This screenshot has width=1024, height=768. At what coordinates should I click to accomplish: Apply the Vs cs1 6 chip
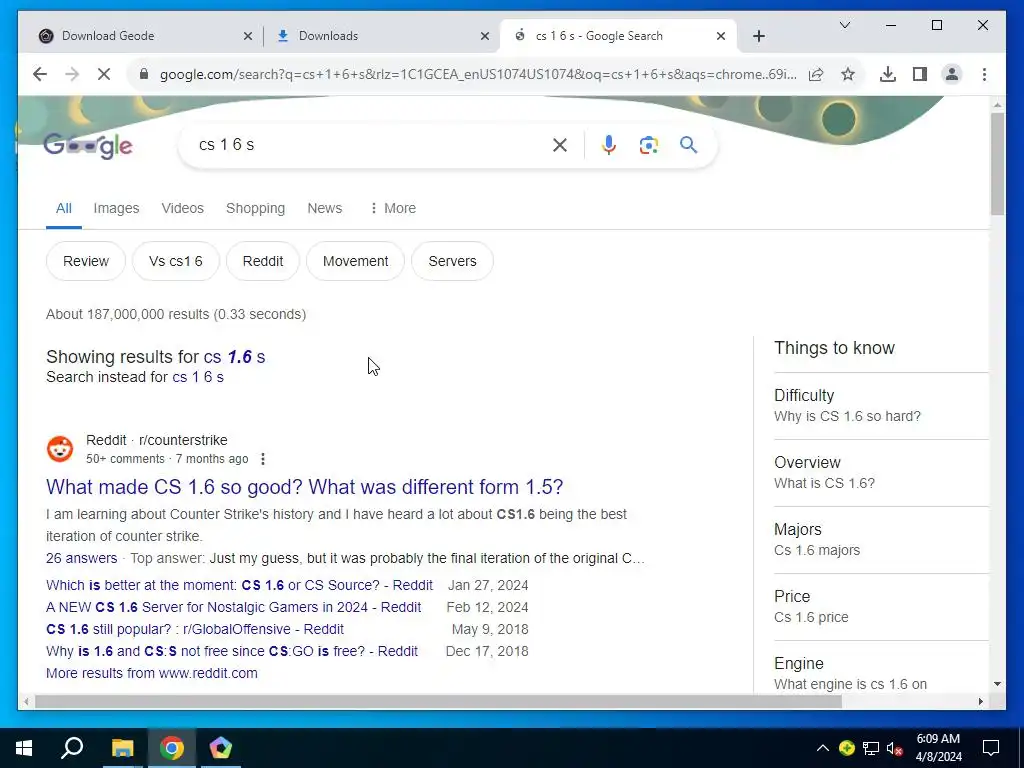pos(176,261)
